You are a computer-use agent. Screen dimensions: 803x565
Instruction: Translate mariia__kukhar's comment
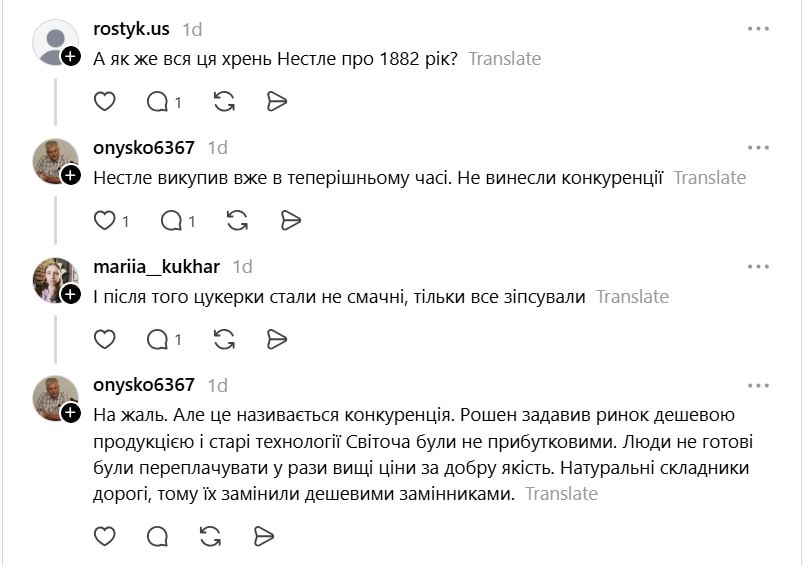coord(632,297)
